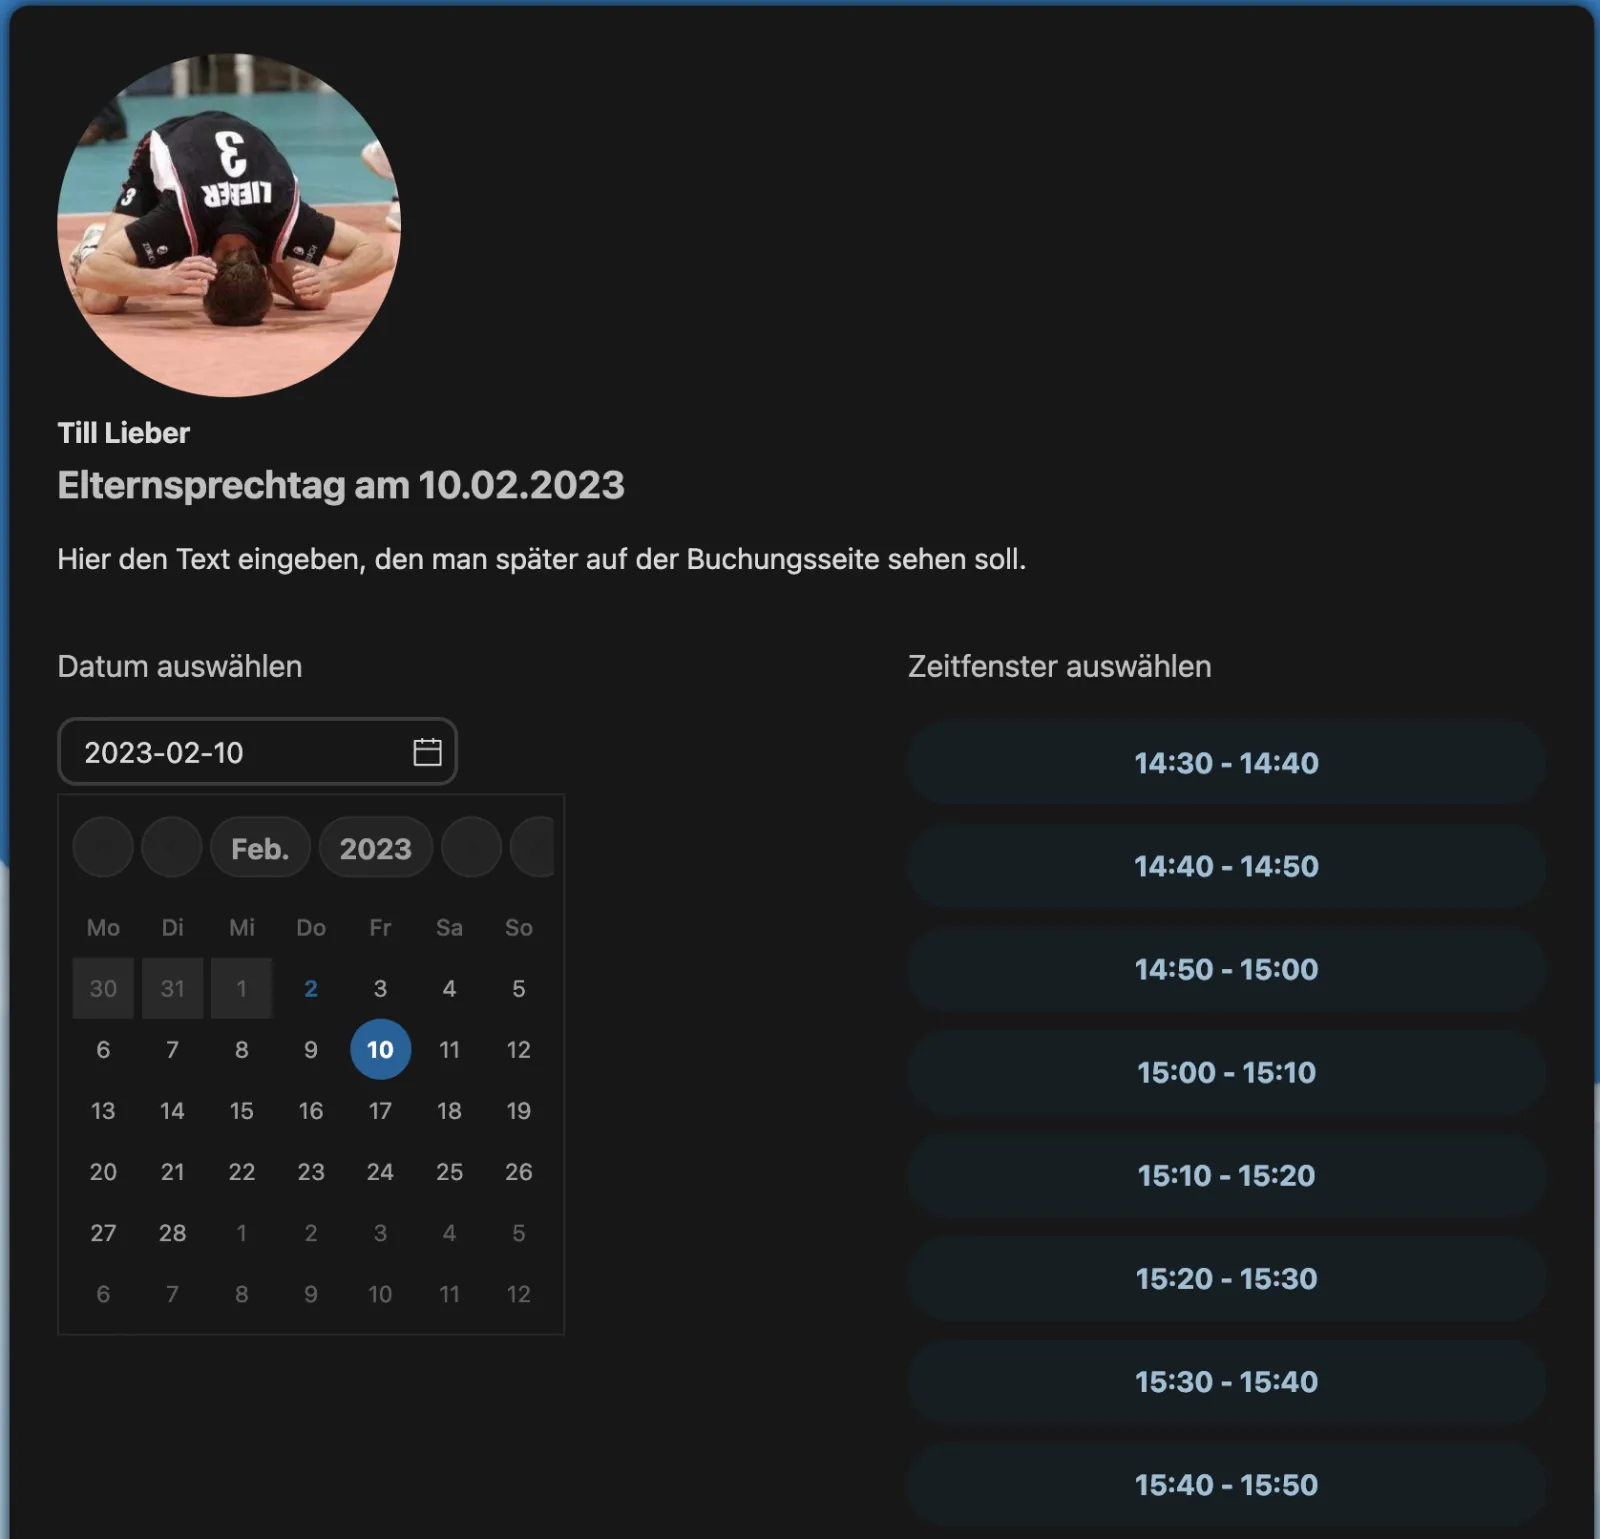Select Friday 17 in the calendar

[380, 1110]
